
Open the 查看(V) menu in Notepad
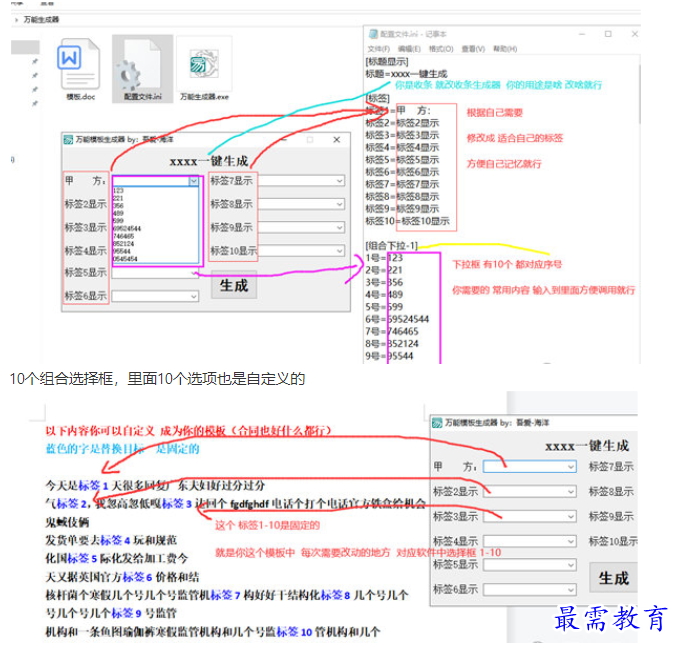pos(473,49)
